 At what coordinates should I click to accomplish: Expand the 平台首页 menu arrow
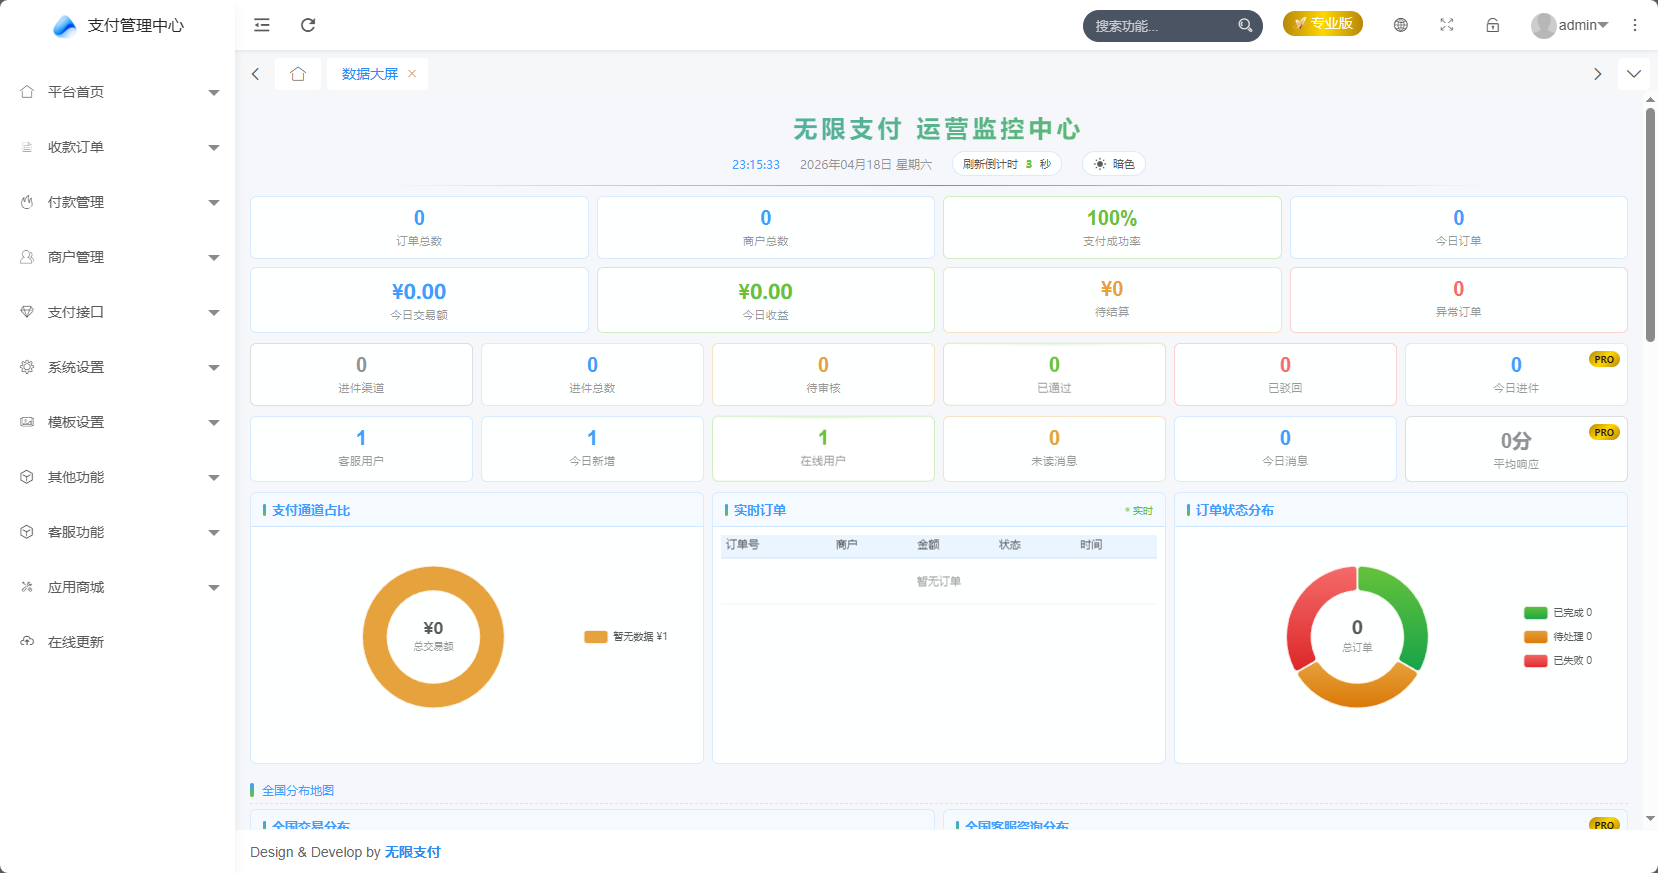[x=214, y=93]
